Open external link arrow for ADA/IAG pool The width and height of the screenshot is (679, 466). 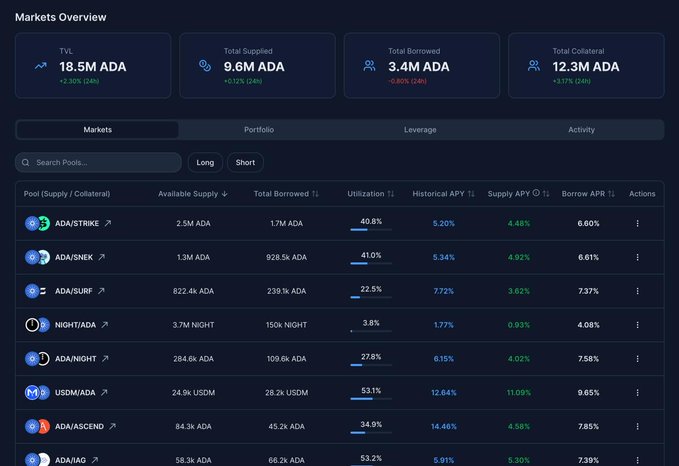(x=95, y=460)
